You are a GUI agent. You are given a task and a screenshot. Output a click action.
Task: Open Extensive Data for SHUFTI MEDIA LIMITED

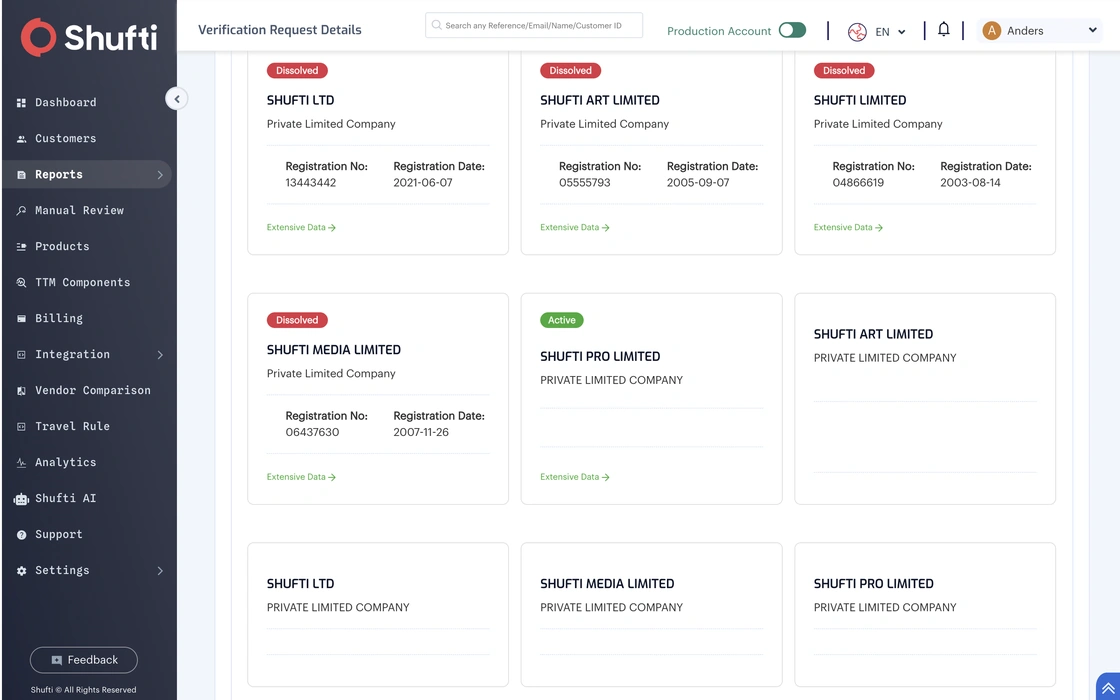301,476
